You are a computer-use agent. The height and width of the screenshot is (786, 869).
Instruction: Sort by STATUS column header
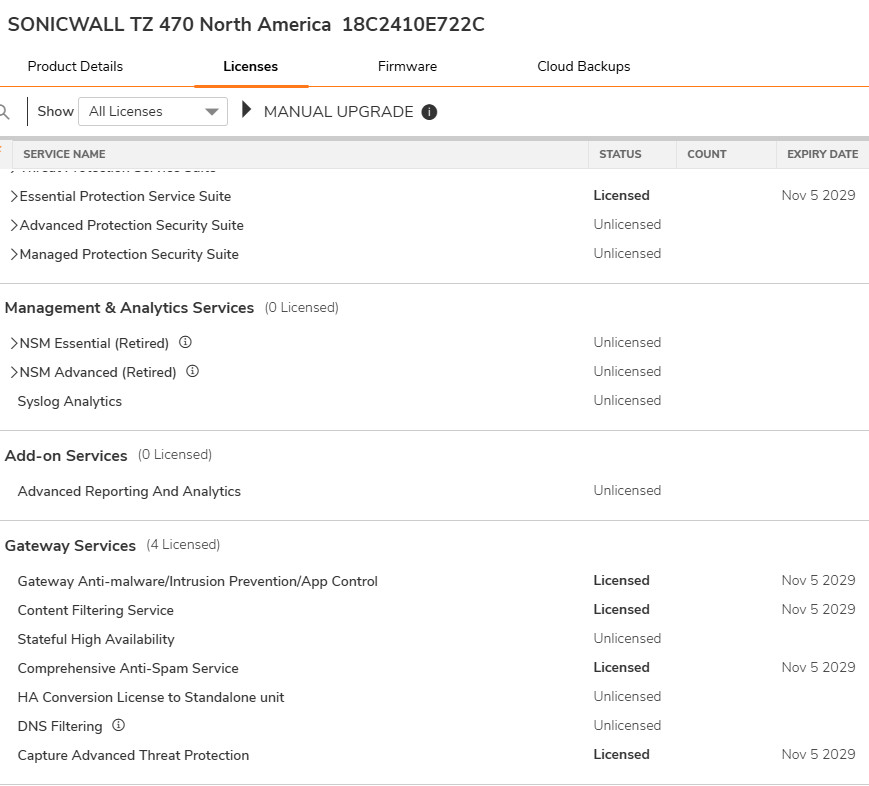click(x=620, y=154)
